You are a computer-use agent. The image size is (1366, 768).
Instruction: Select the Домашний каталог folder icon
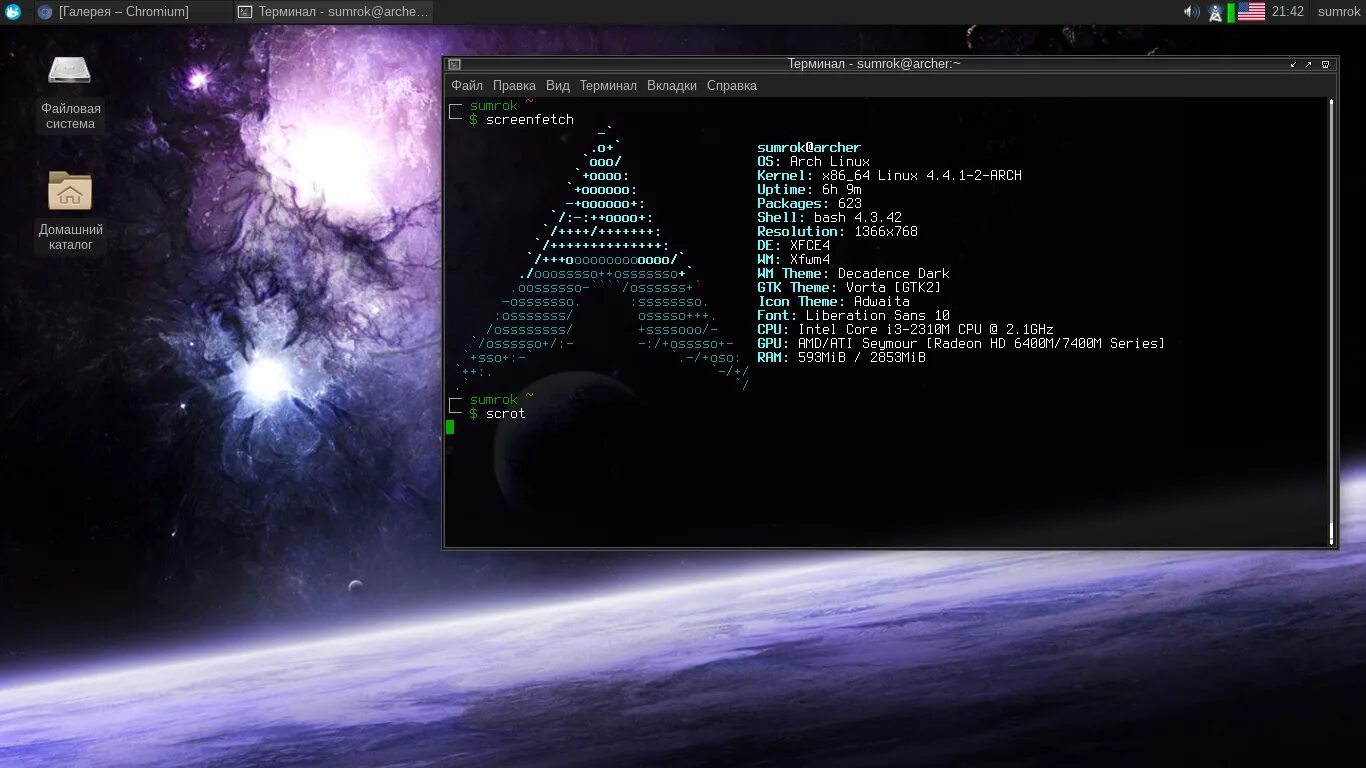[70, 191]
